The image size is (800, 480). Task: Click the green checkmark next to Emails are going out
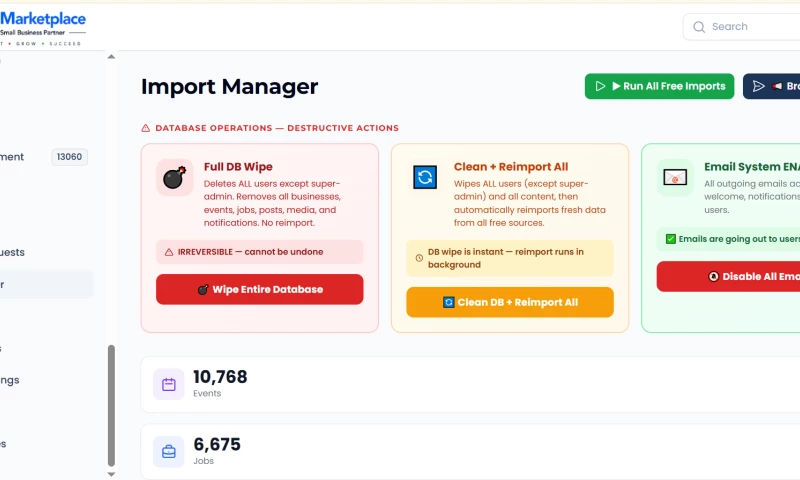click(671, 239)
